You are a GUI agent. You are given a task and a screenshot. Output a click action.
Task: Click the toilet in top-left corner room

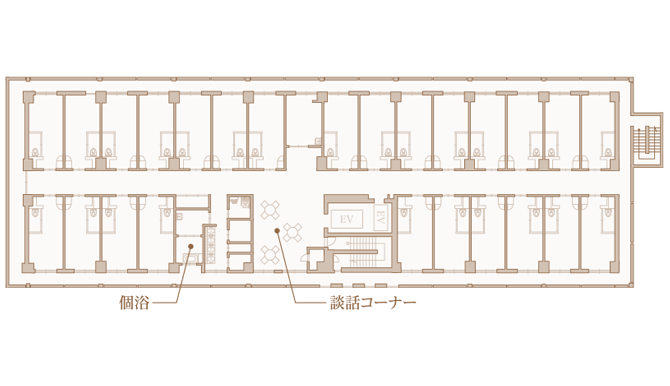tap(36, 152)
